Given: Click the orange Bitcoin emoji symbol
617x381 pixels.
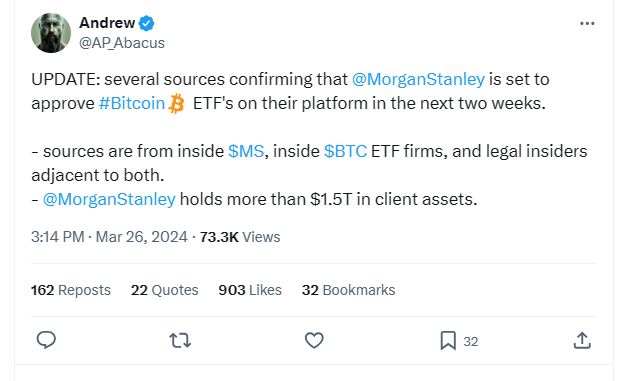Looking at the screenshot, I should (176, 104).
